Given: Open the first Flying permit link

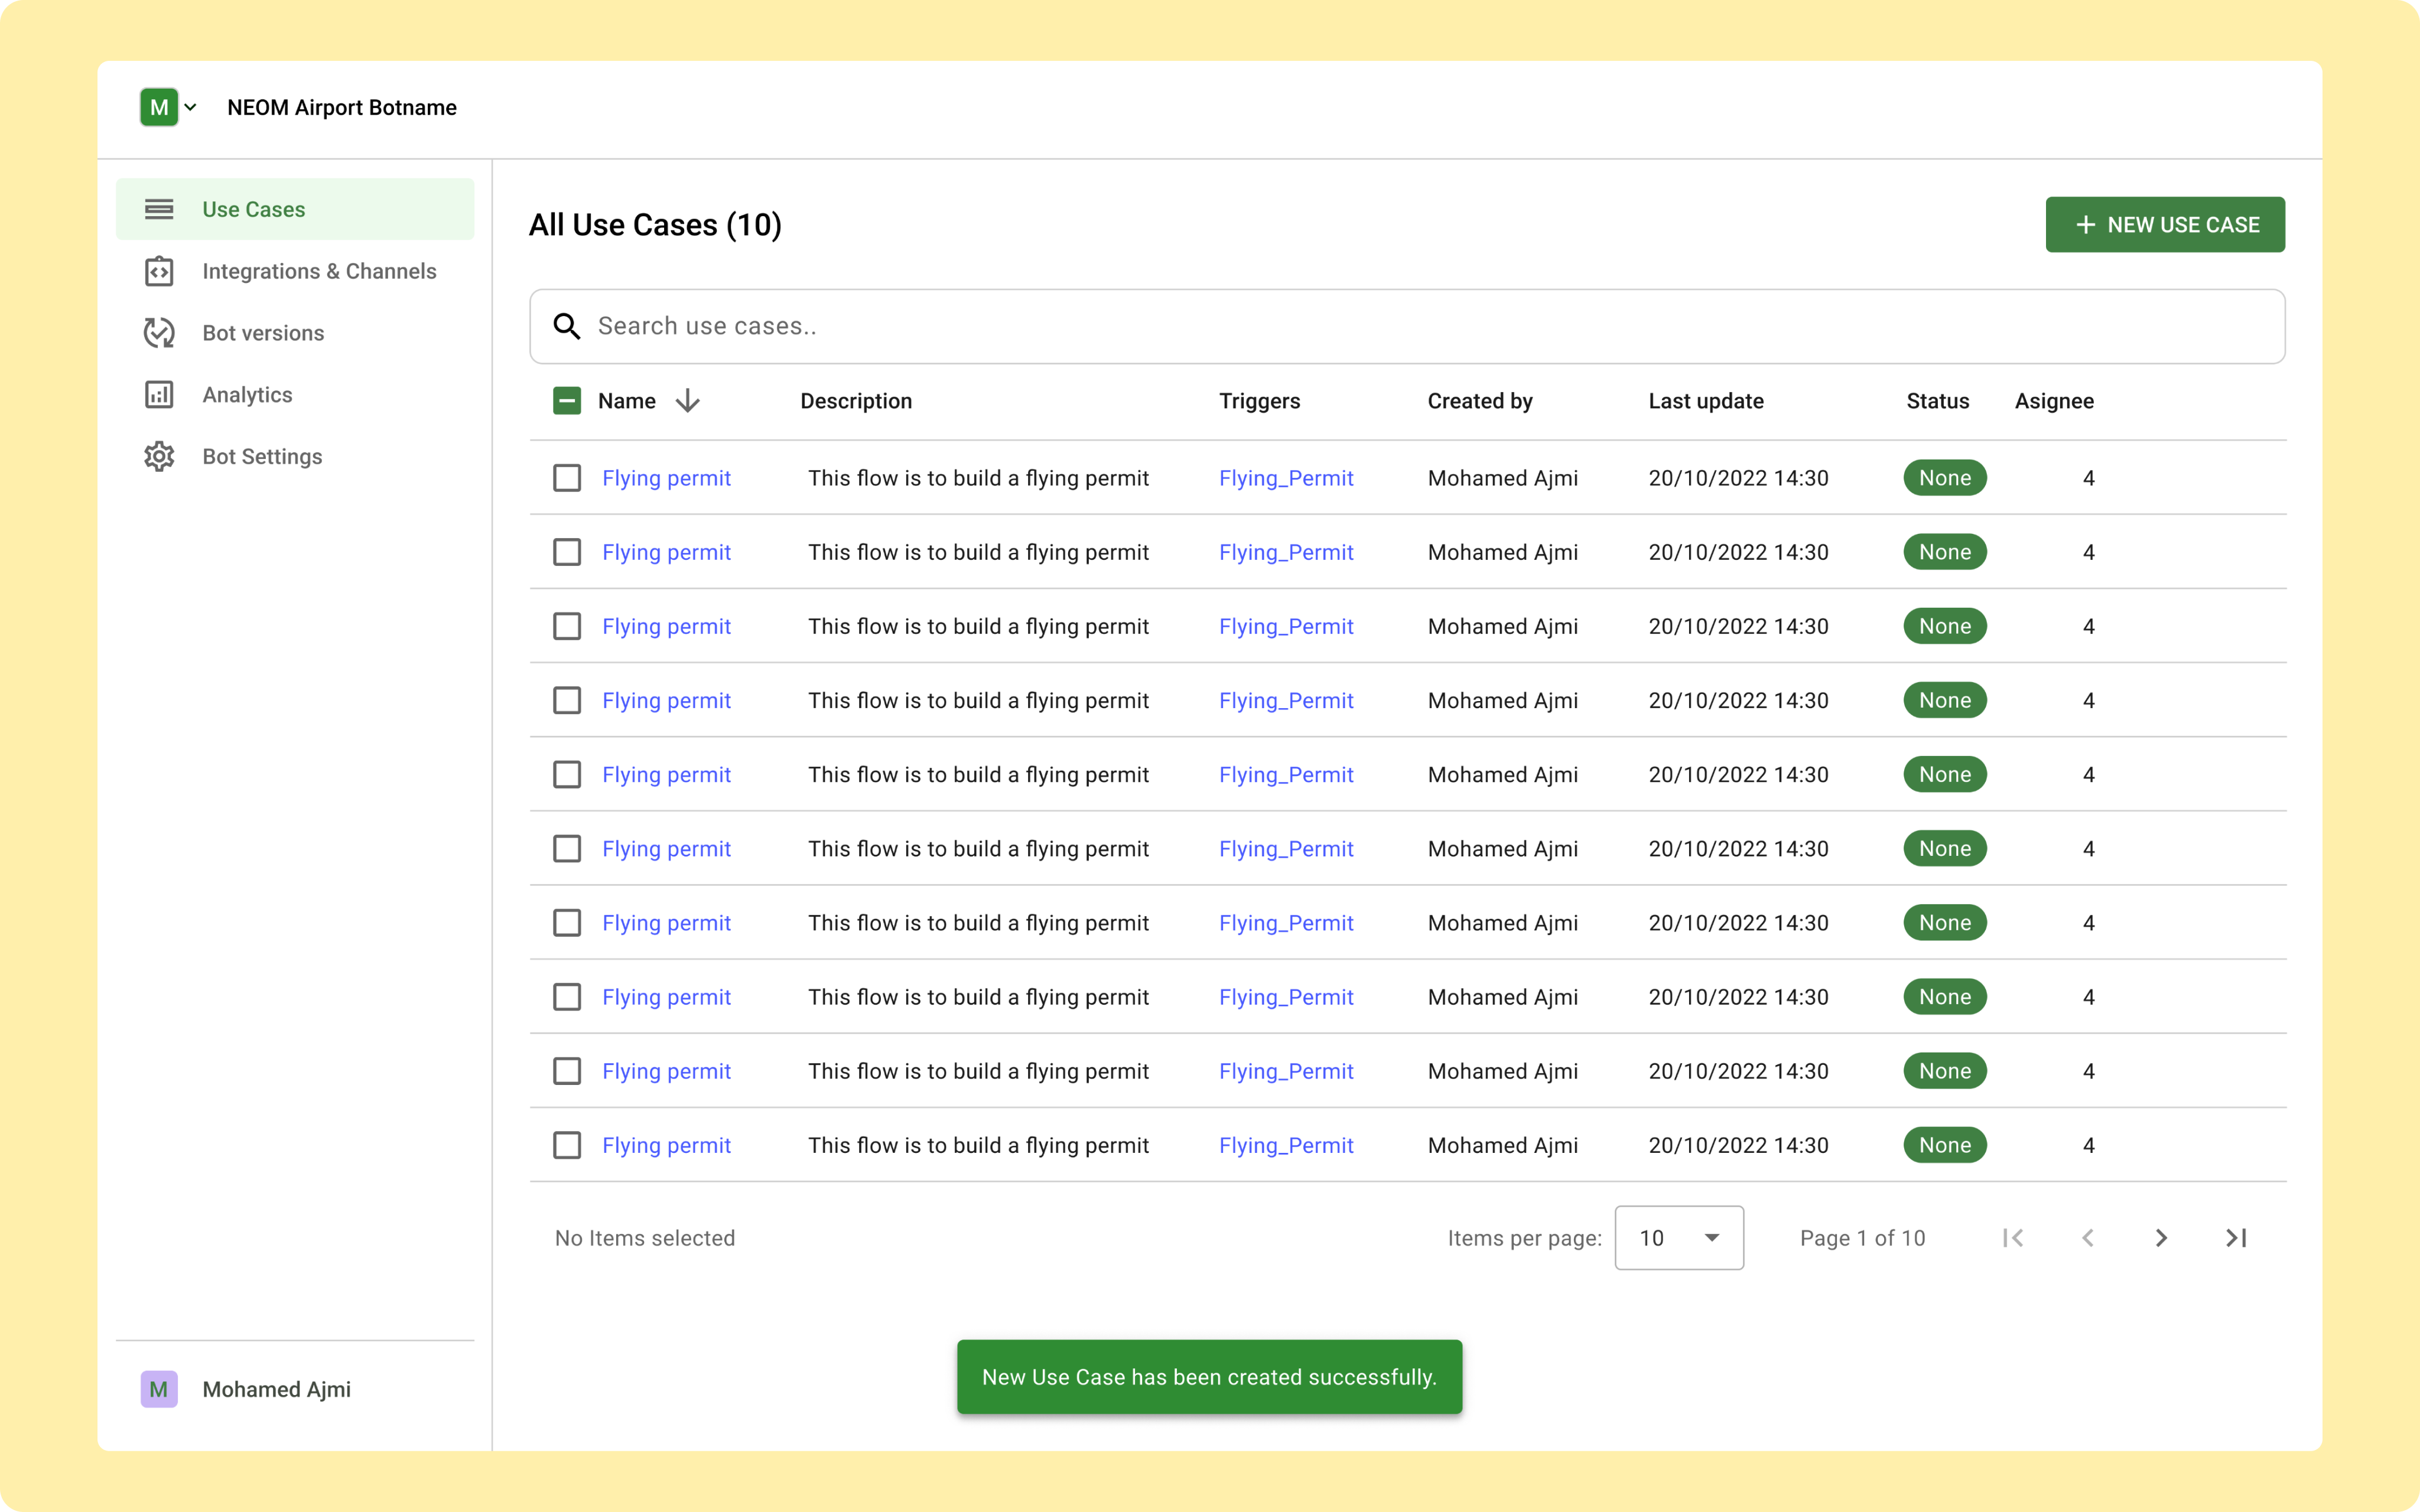Looking at the screenshot, I should 667,477.
